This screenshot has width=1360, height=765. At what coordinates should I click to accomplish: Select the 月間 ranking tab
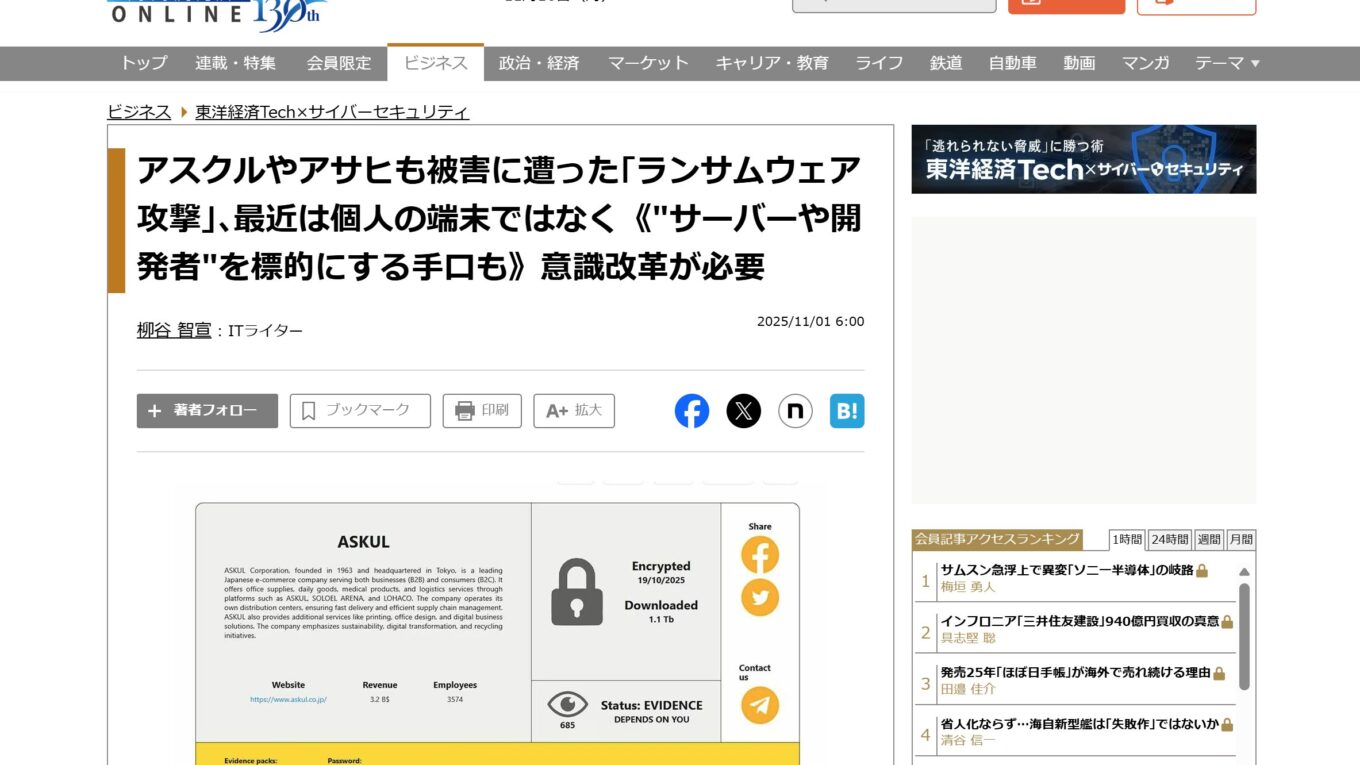point(1241,539)
